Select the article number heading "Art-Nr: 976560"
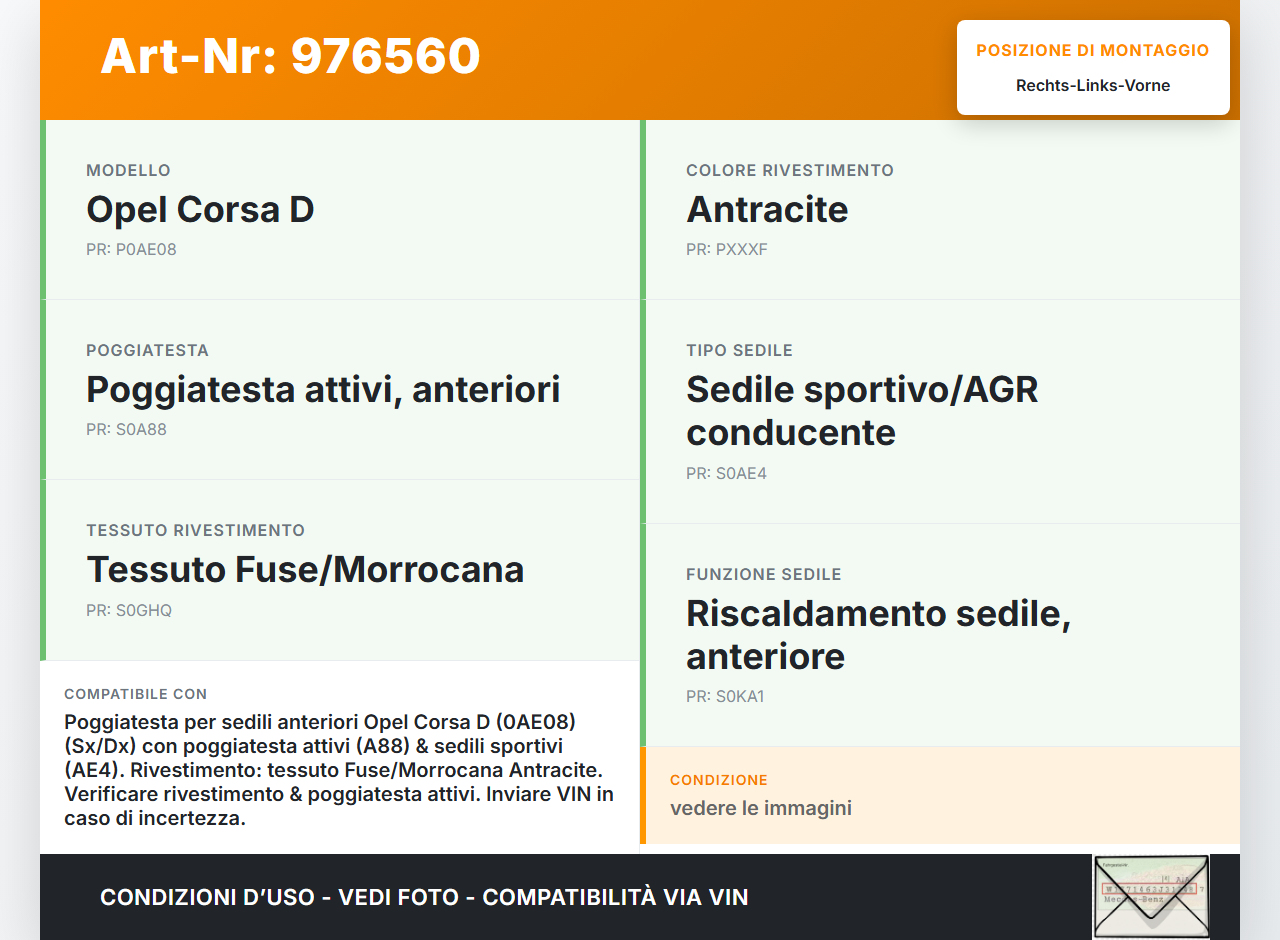 point(290,56)
